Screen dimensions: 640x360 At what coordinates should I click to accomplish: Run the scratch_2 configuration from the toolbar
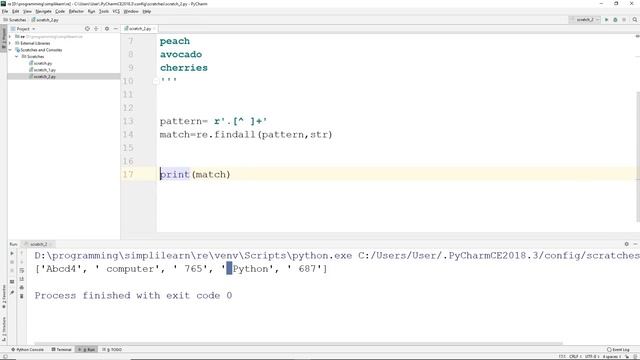(x=607, y=20)
